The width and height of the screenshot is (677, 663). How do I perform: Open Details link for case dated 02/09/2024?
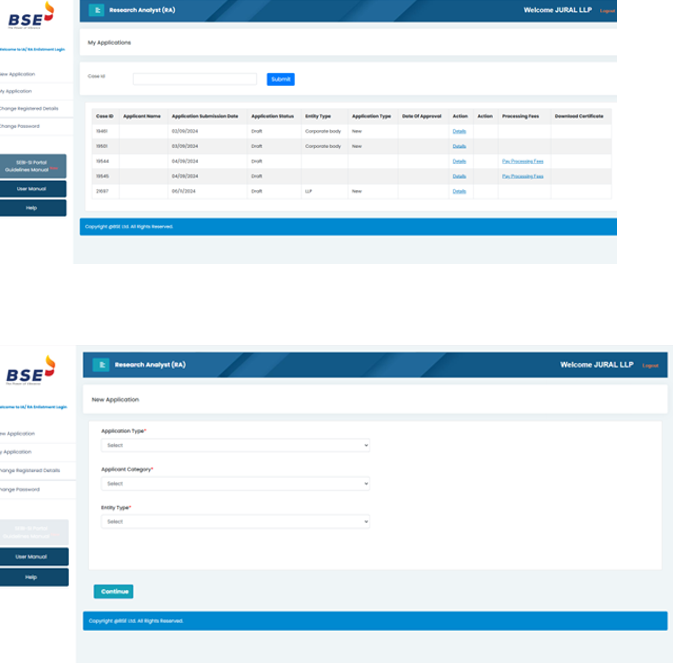[x=459, y=131]
